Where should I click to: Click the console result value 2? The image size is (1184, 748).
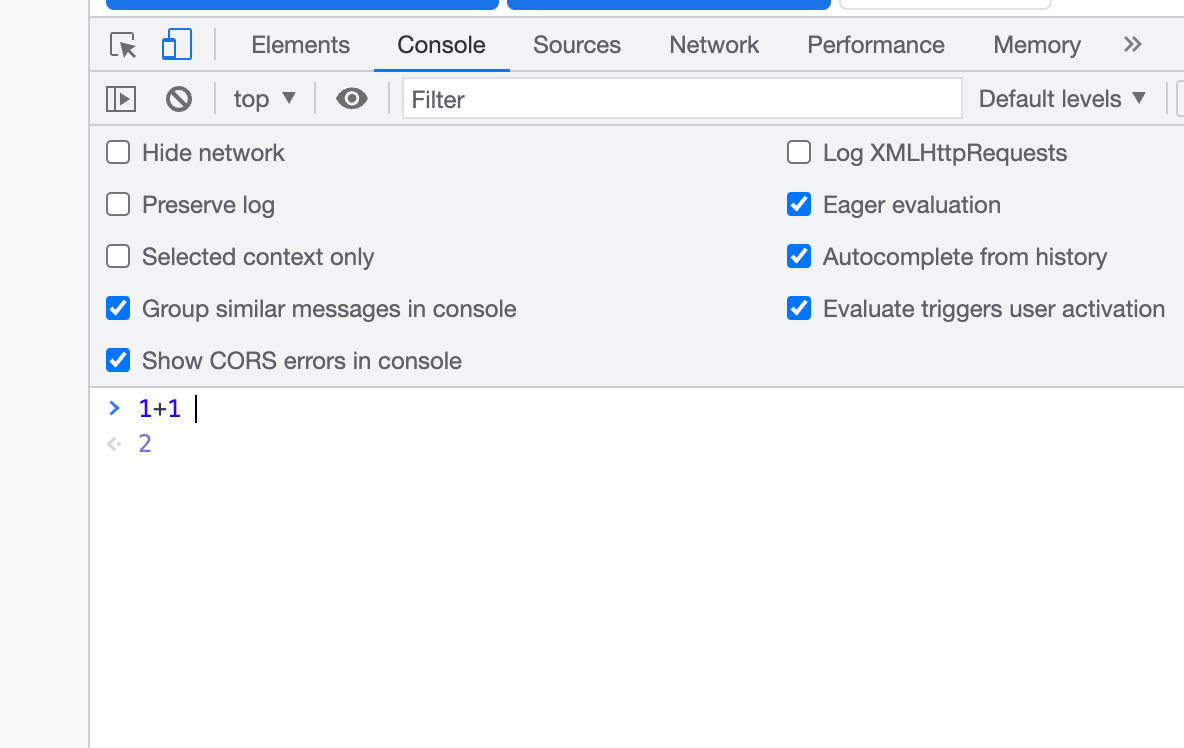145,444
